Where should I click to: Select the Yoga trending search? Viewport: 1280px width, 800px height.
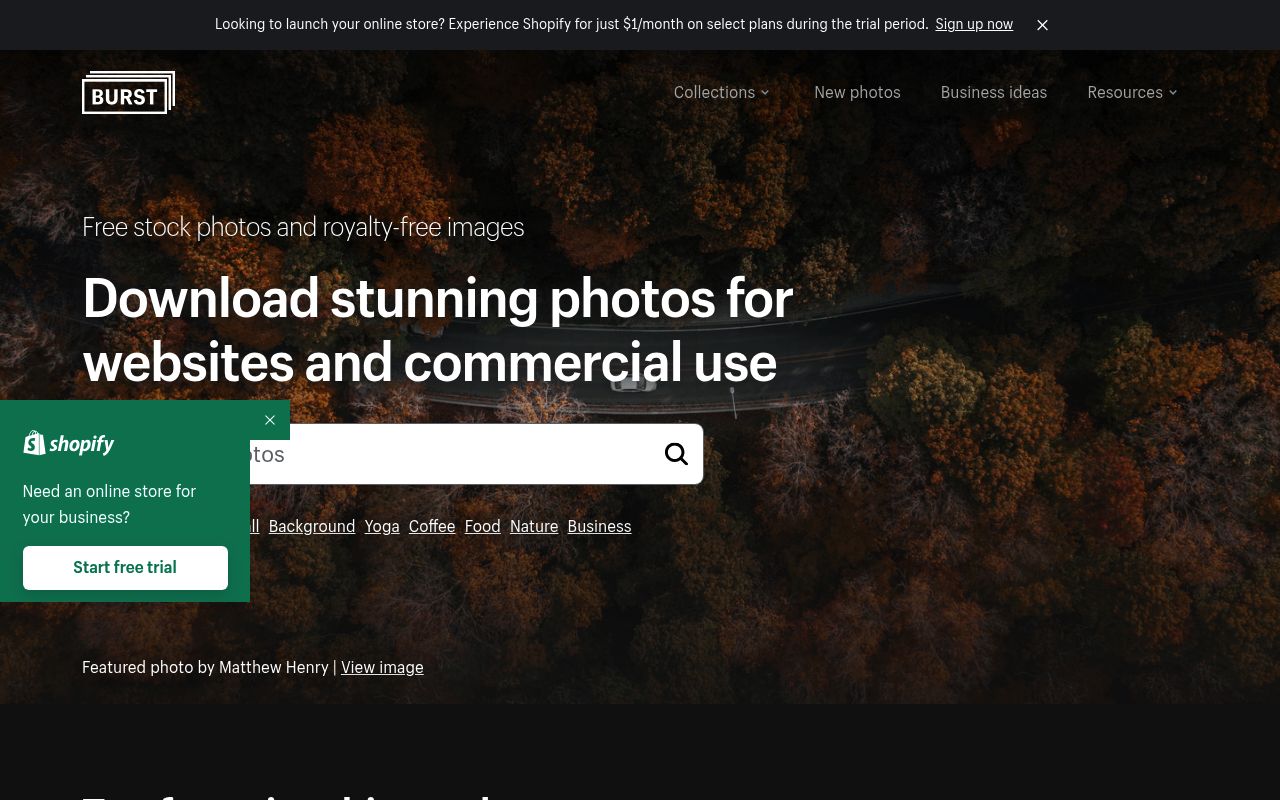[x=381, y=526]
